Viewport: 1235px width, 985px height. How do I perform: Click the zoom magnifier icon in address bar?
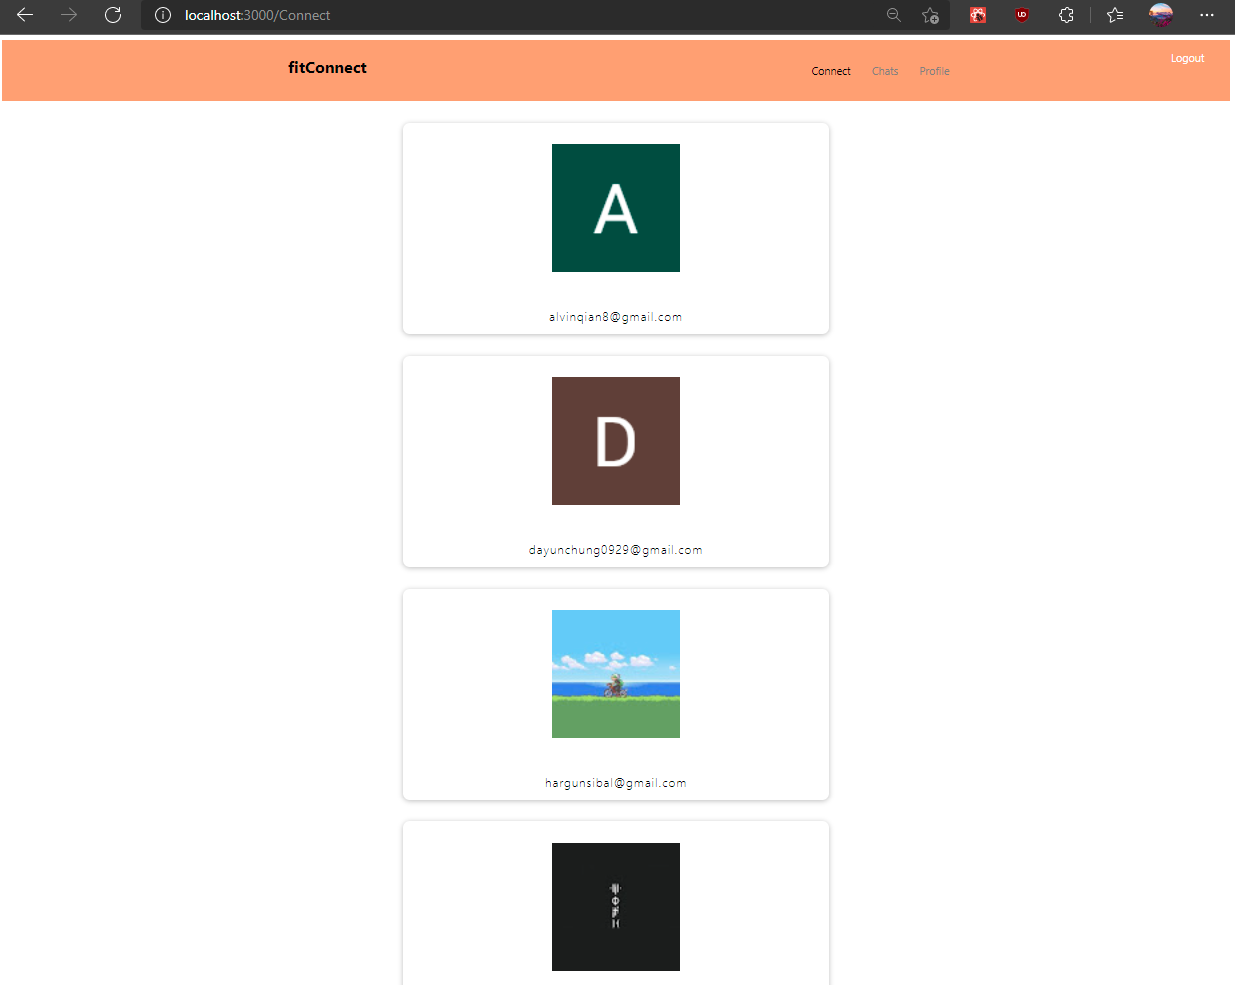[x=894, y=15]
